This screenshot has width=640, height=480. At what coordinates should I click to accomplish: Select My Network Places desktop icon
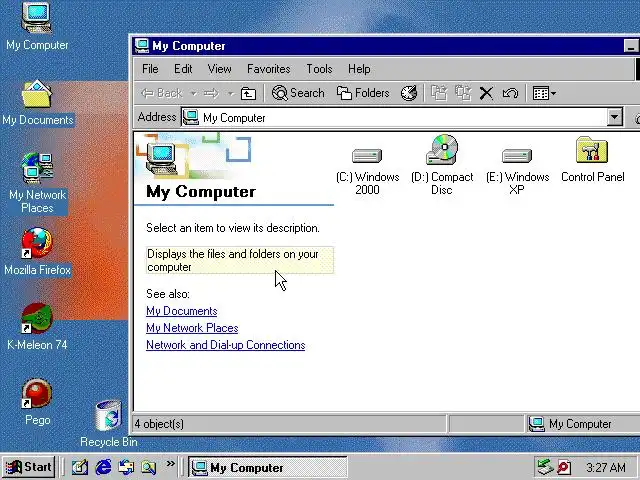(37, 183)
